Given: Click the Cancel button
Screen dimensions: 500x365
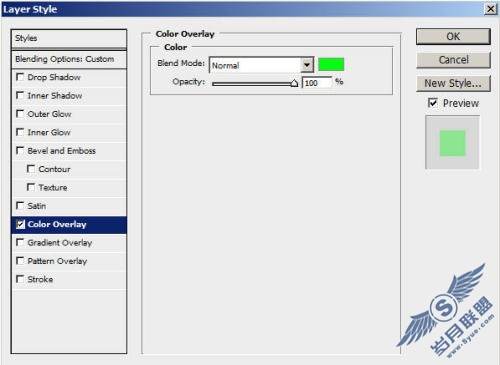Looking at the screenshot, I should [453, 60].
